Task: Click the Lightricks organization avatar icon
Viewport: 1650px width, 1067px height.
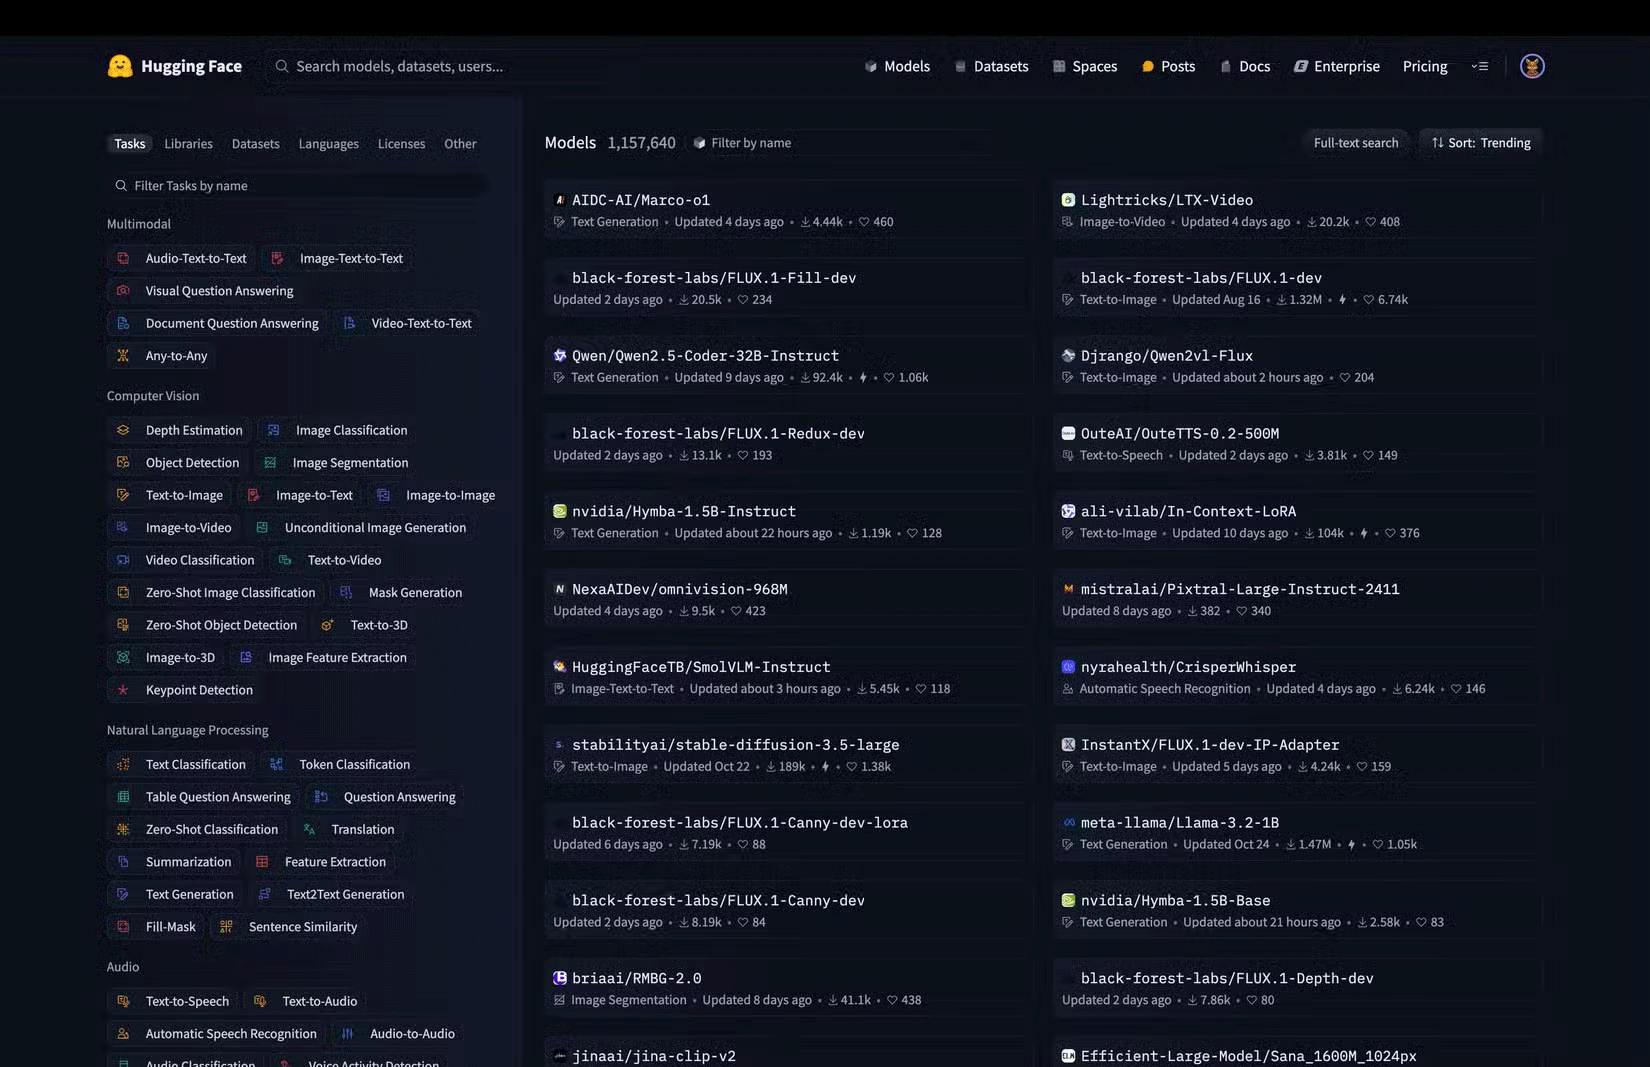Action: click(x=1068, y=200)
